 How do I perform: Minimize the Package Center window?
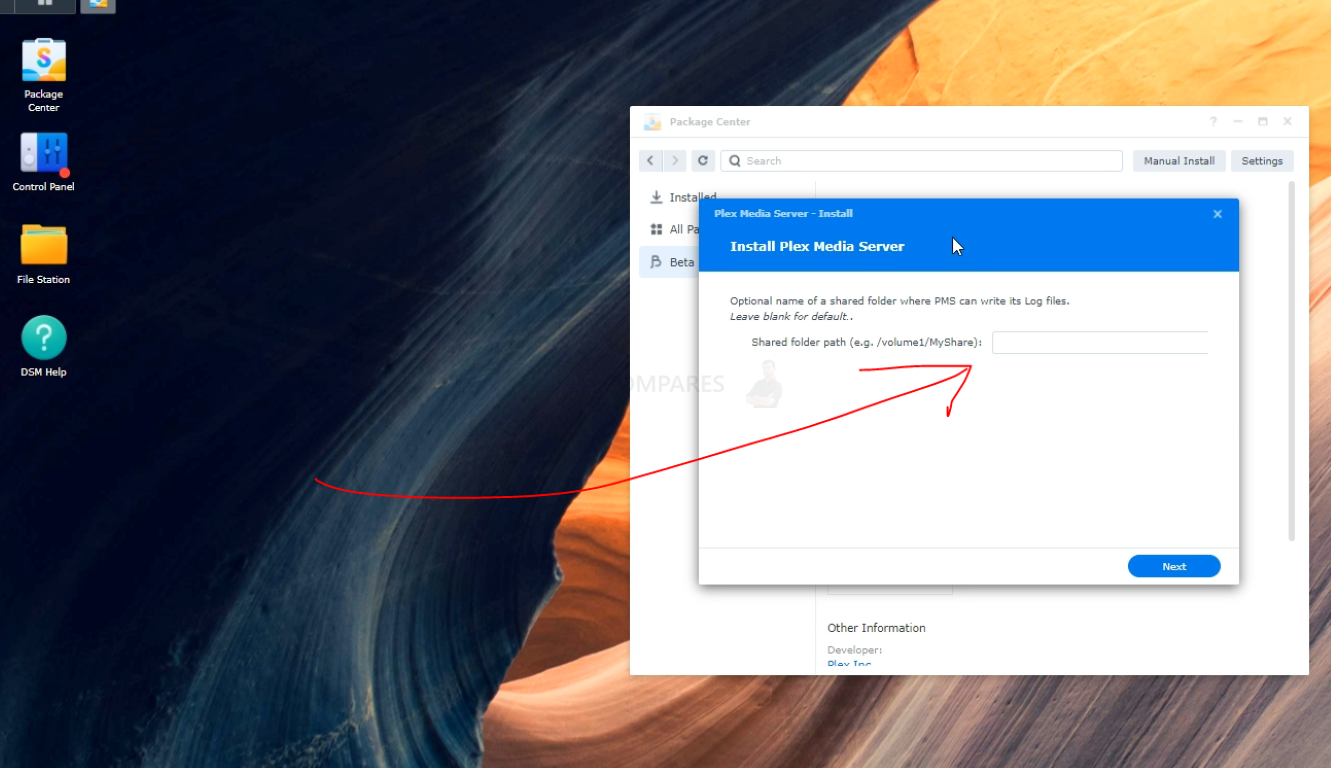click(1238, 121)
